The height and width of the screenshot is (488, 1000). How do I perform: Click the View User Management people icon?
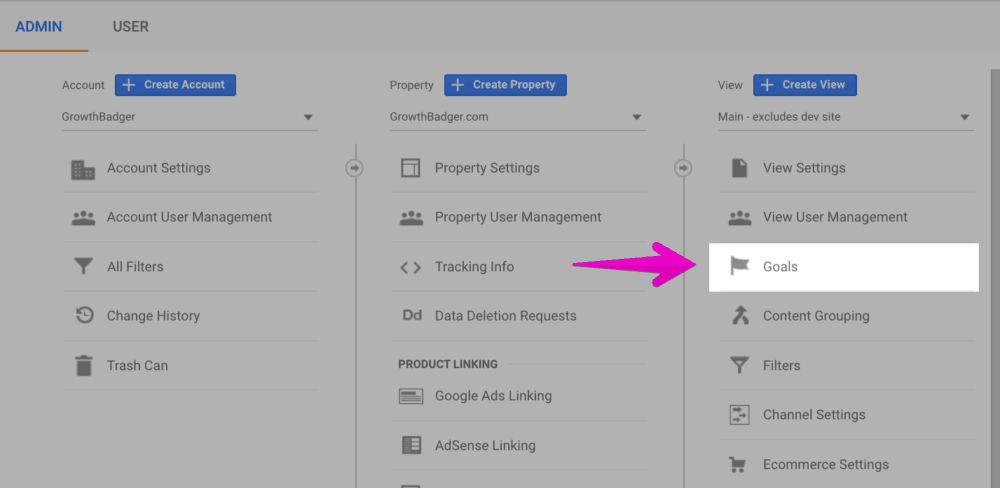click(x=739, y=218)
